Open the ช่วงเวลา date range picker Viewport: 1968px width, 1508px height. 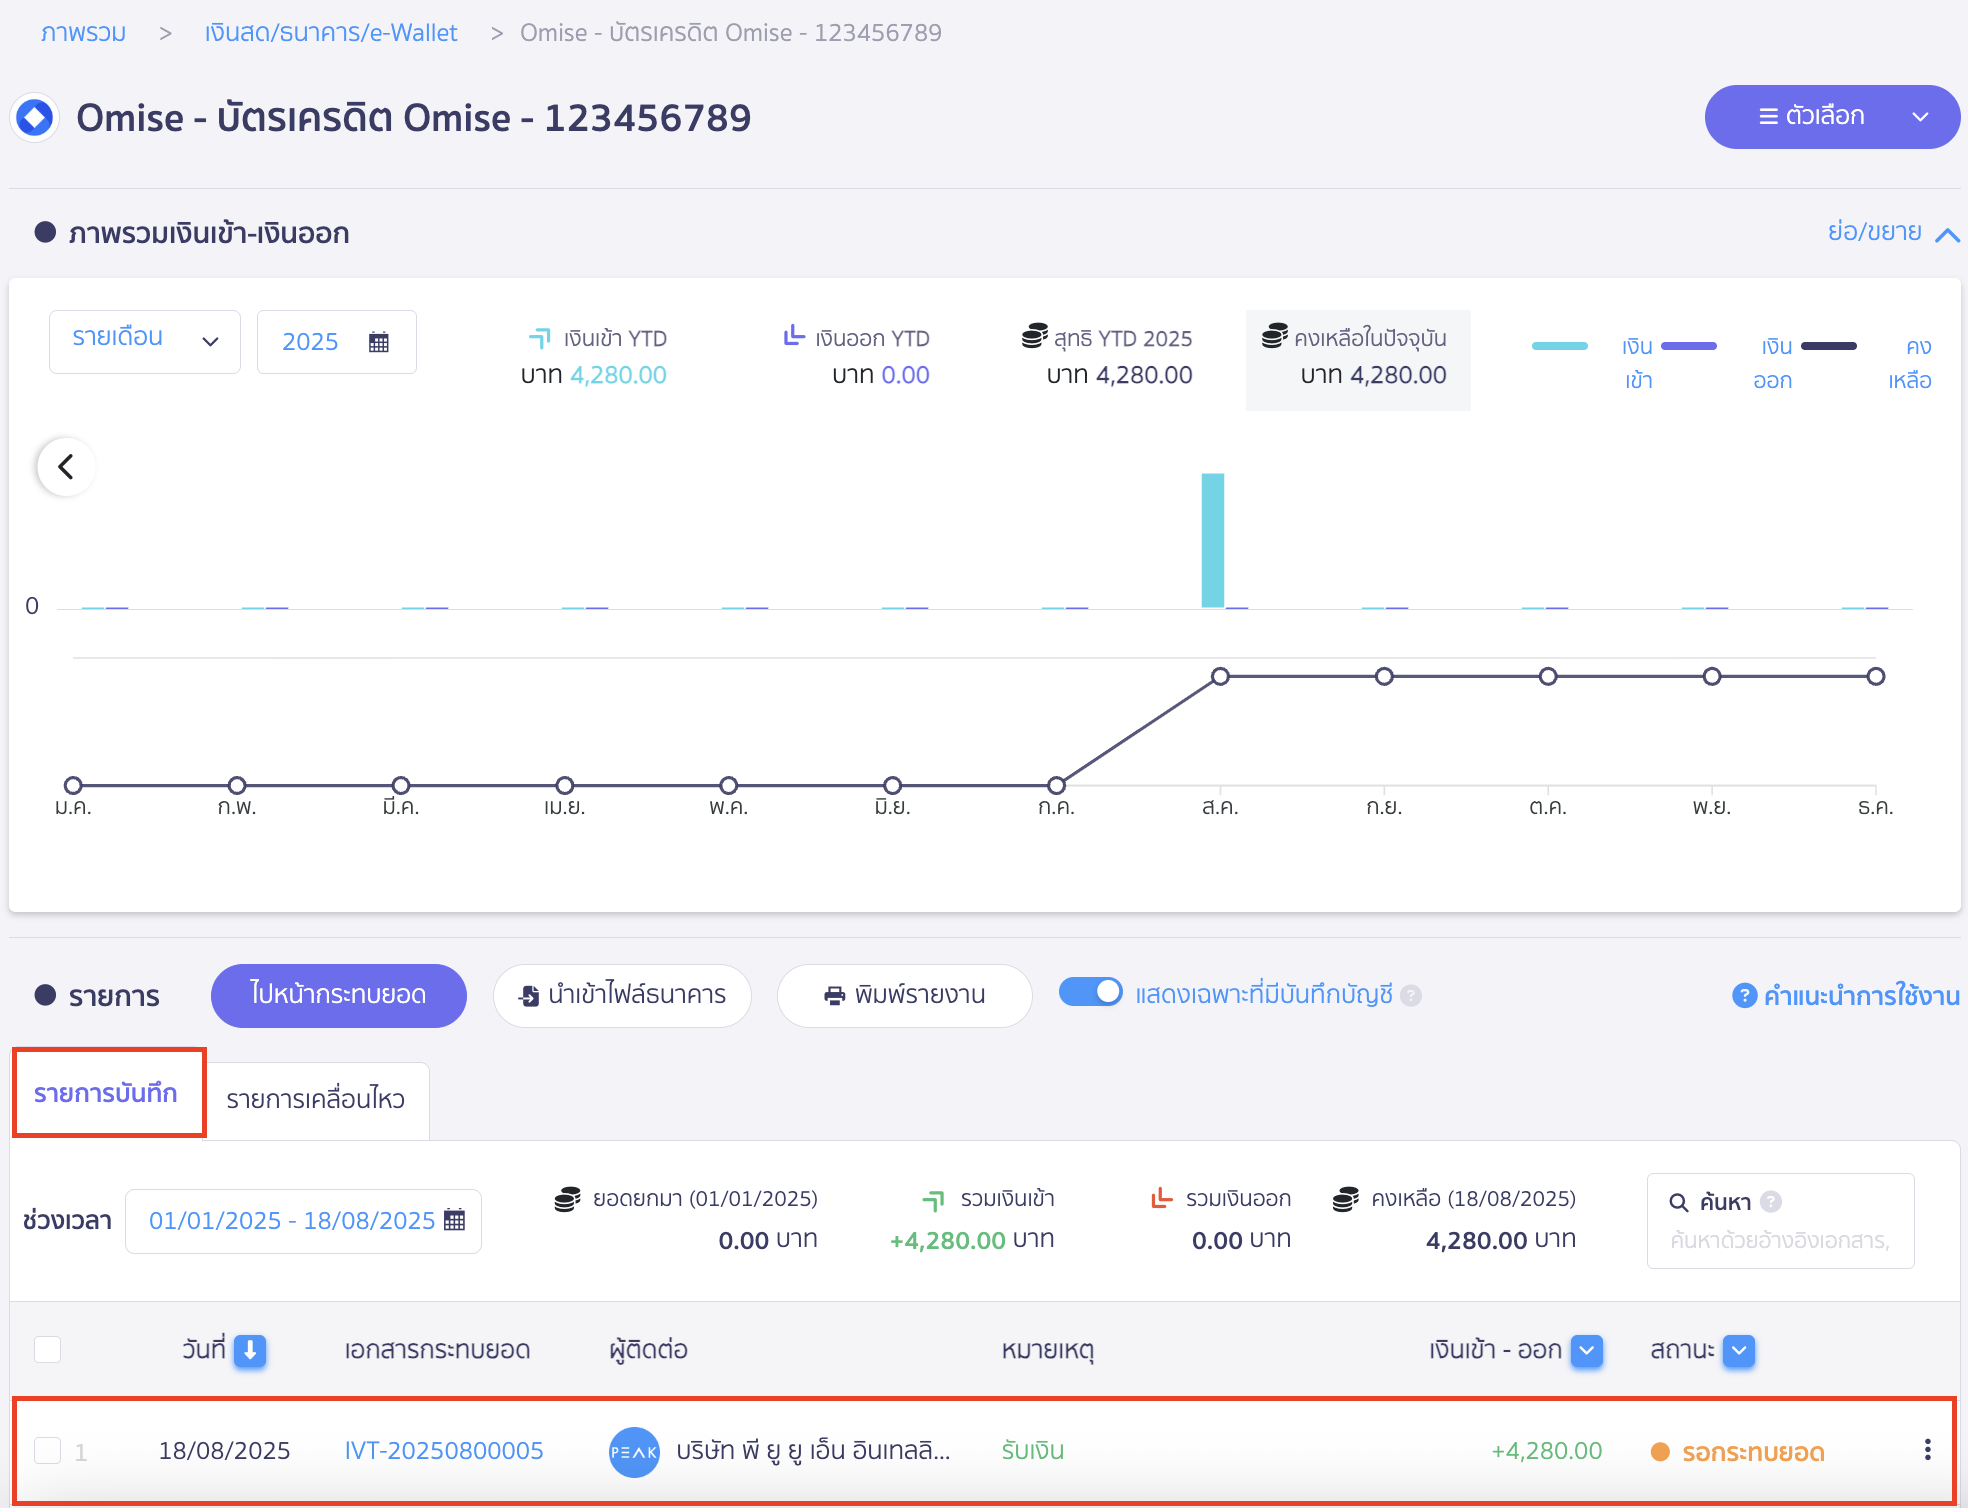click(x=303, y=1221)
